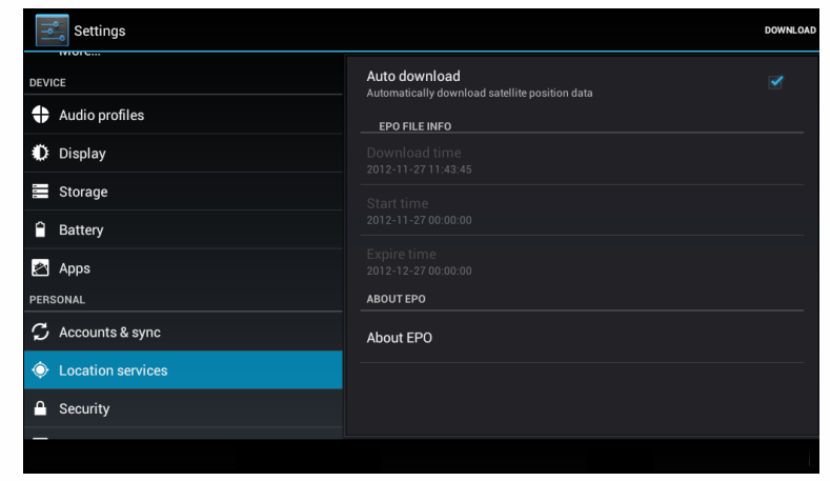The height and width of the screenshot is (481, 830).
Task: Click the Start time entry
Action: point(582,211)
